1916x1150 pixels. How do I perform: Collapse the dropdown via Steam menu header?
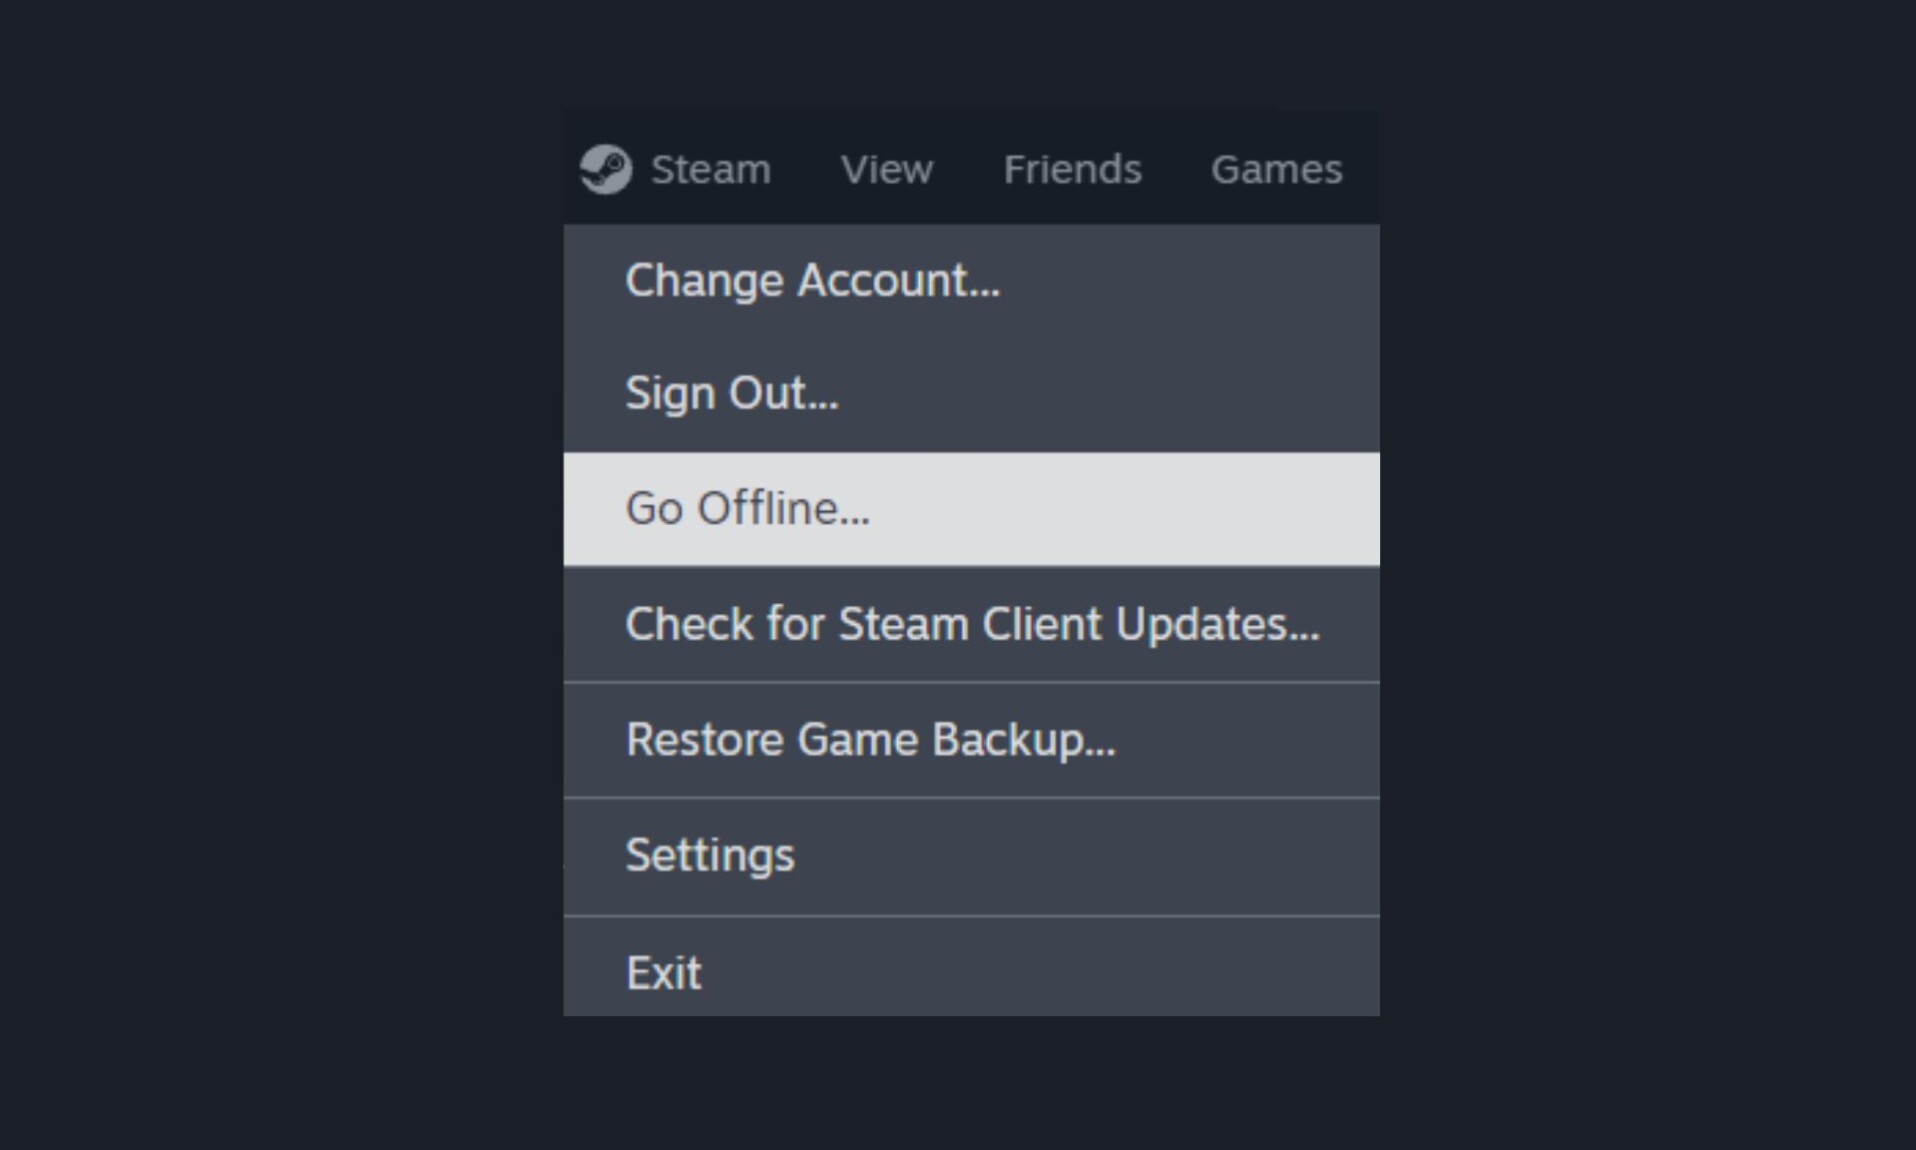711,169
